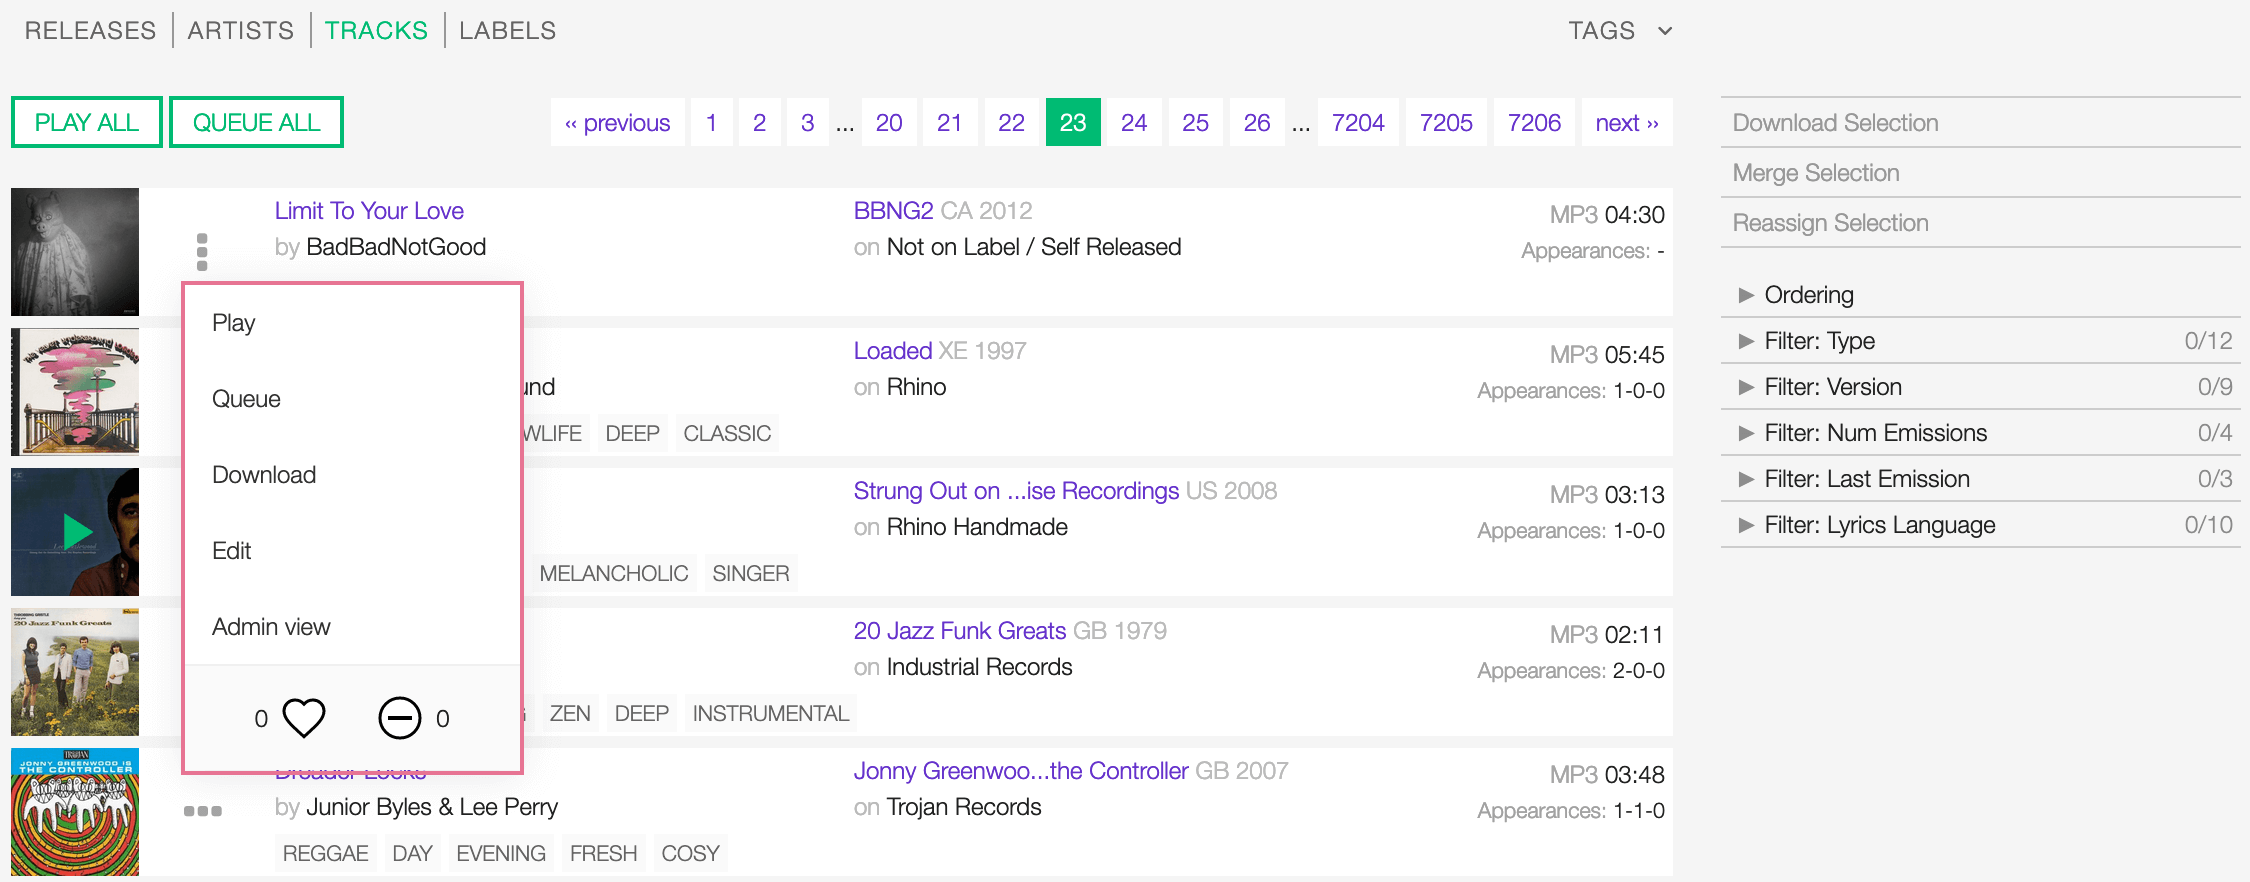
Task: Select the REGGAE tag
Action: pyautogui.click(x=325, y=853)
